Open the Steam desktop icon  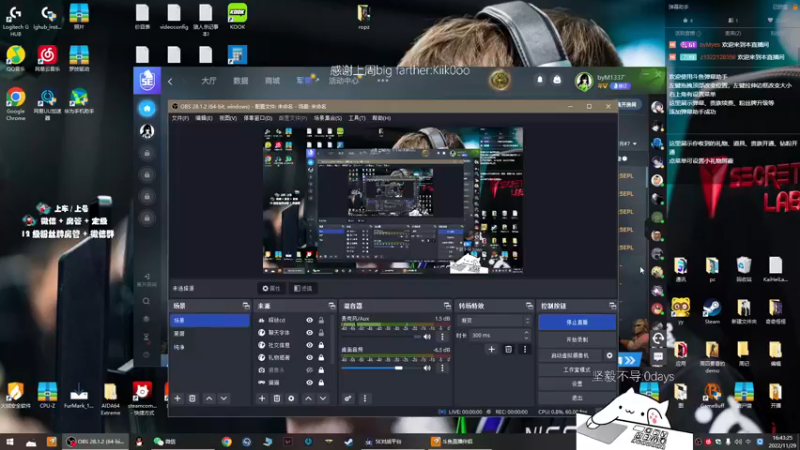click(712, 311)
